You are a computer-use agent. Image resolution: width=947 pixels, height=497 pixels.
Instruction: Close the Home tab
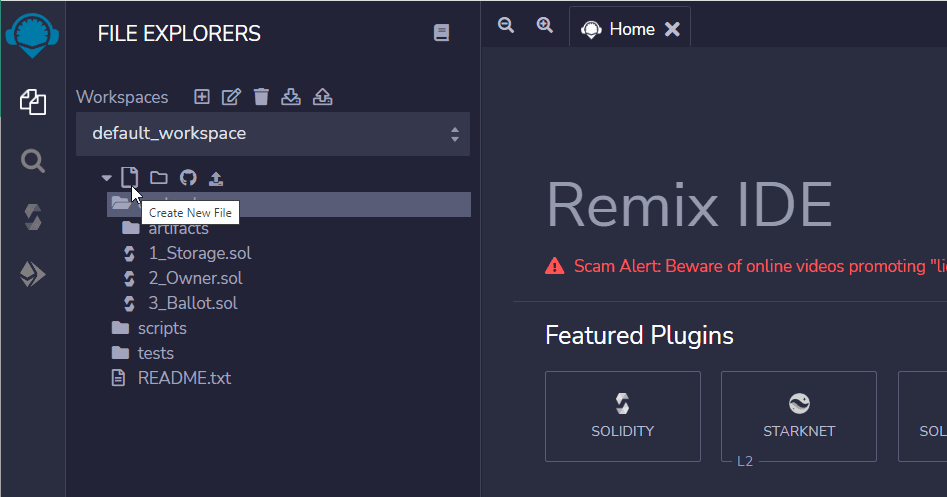pyautogui.click(x=672, y=29)
